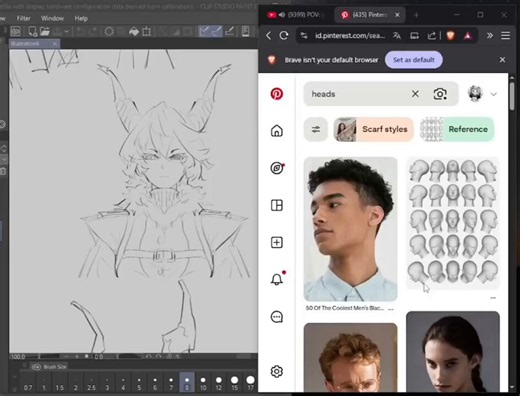Open the Window menu in Clip Studio Paint
The image size is (520, 396).
(x=52, y=18)
